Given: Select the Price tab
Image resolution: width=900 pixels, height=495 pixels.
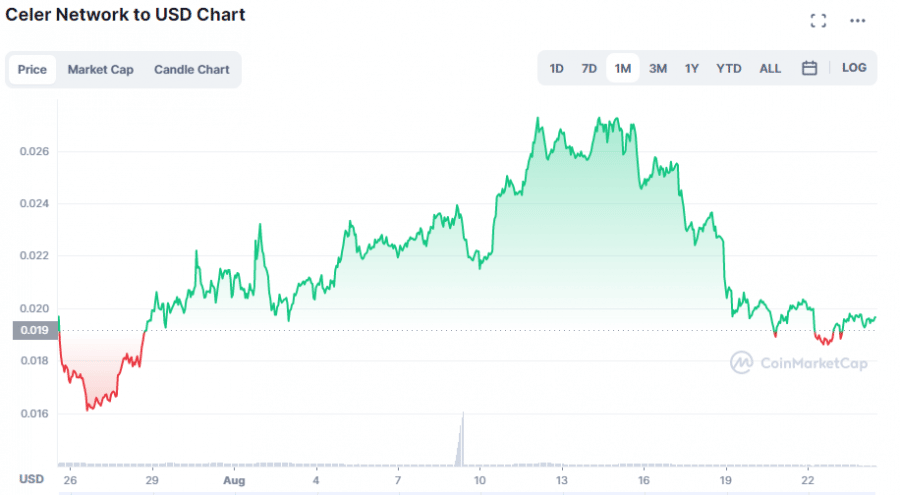Looking at the screenshot, I should 32,69.
